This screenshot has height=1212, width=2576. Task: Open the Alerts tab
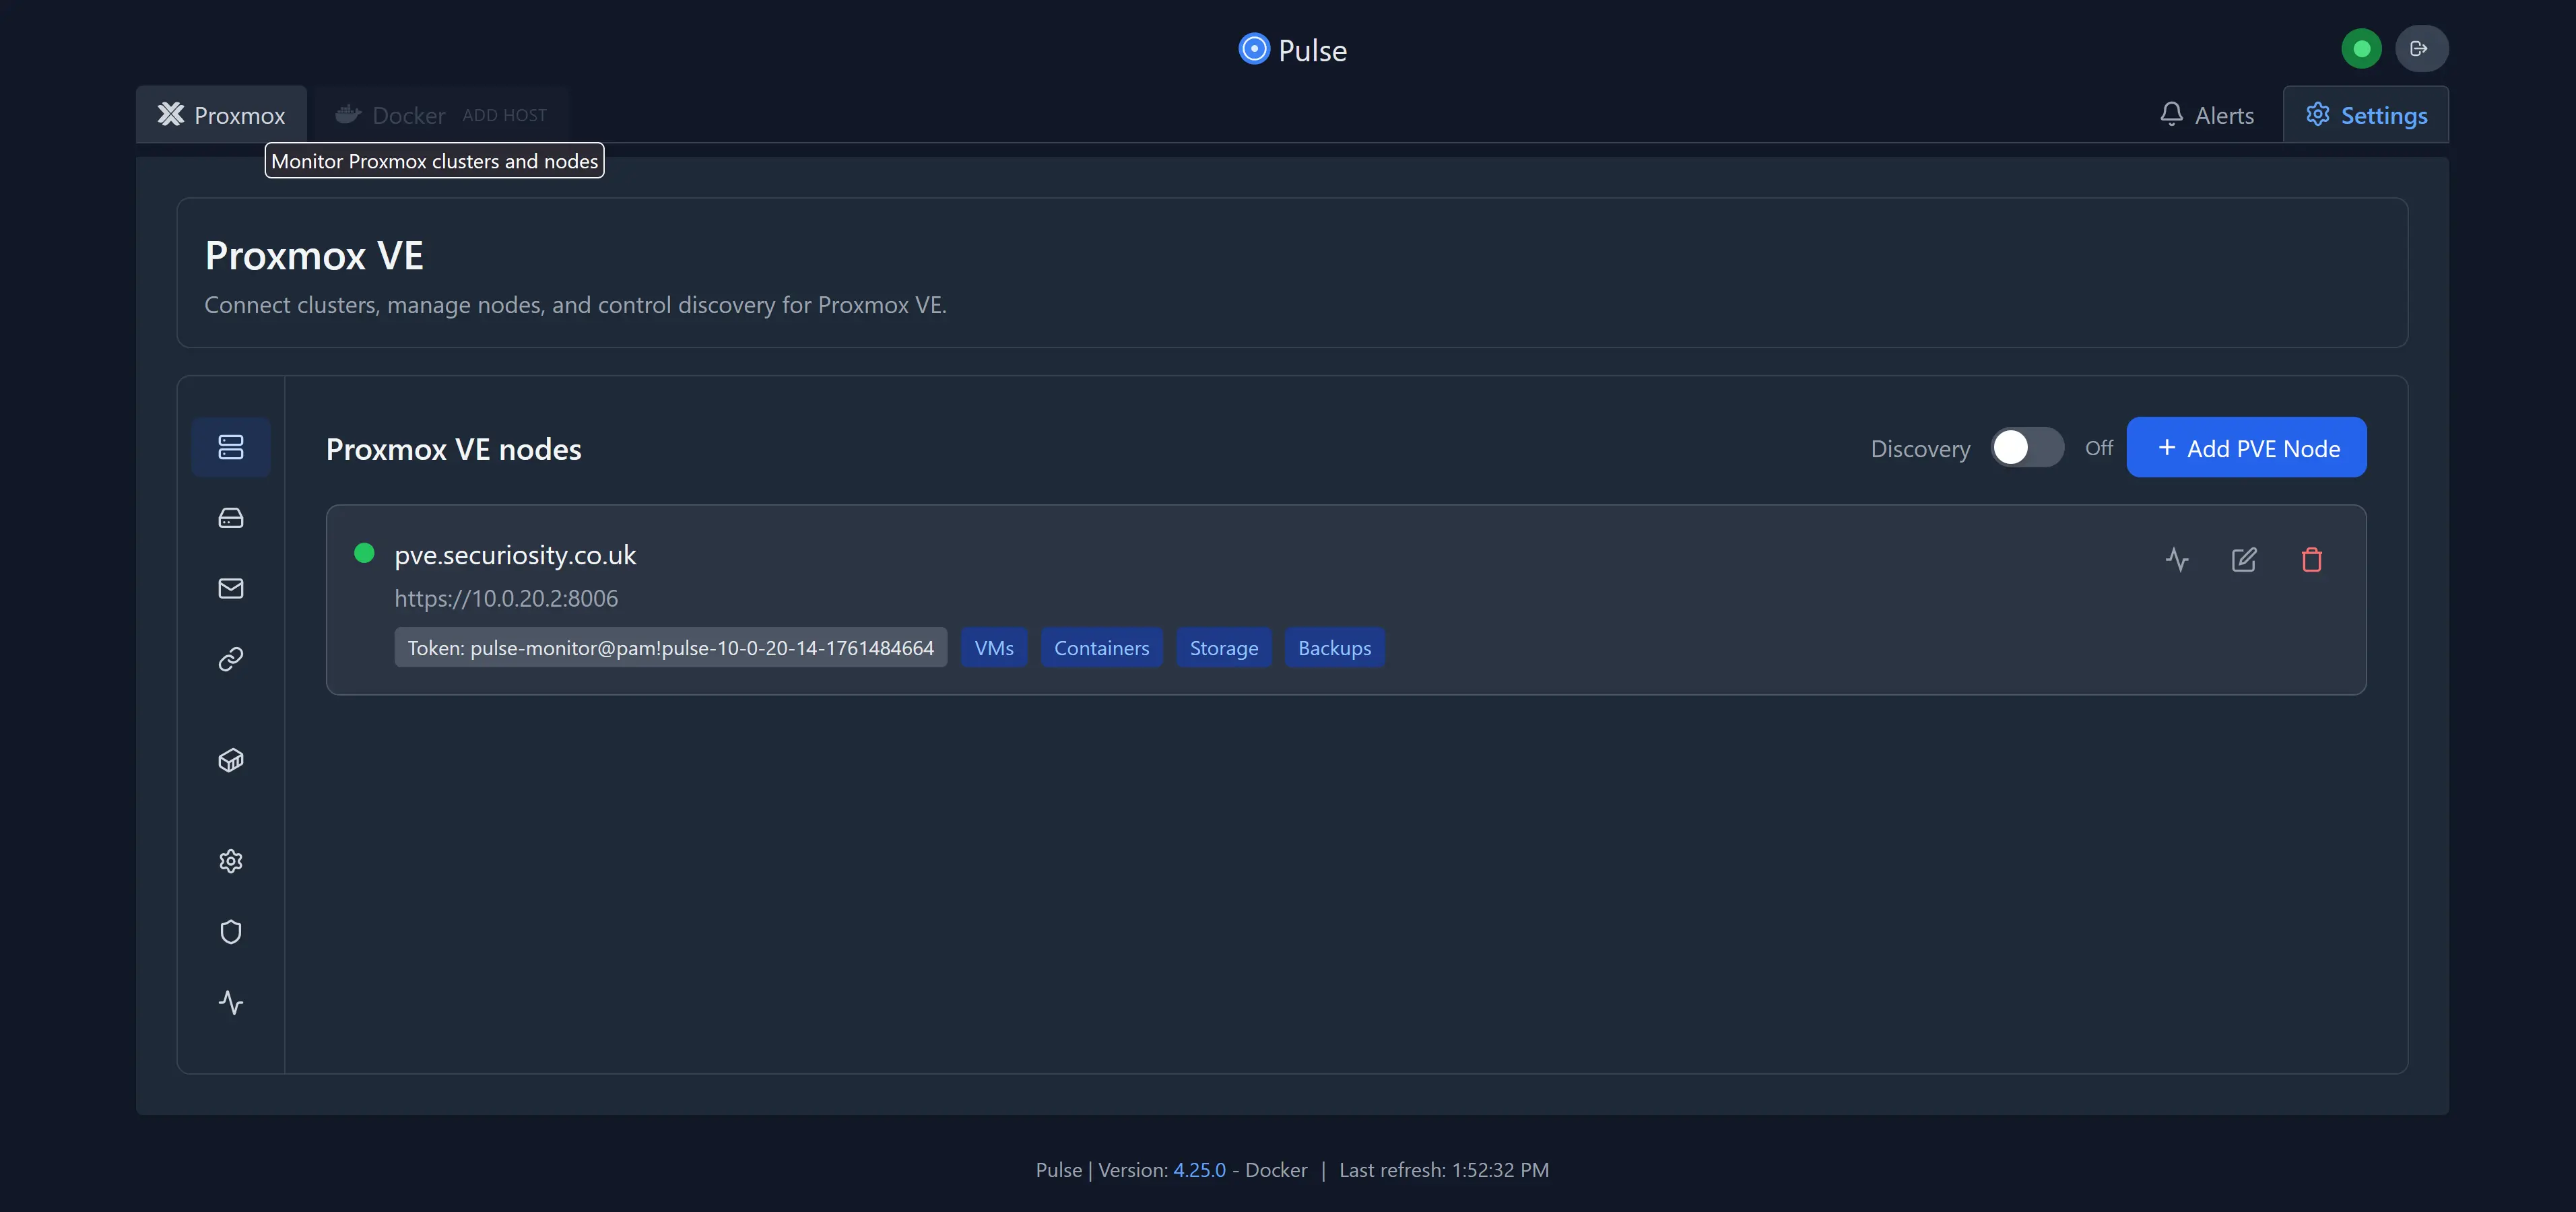point(2206,115)
